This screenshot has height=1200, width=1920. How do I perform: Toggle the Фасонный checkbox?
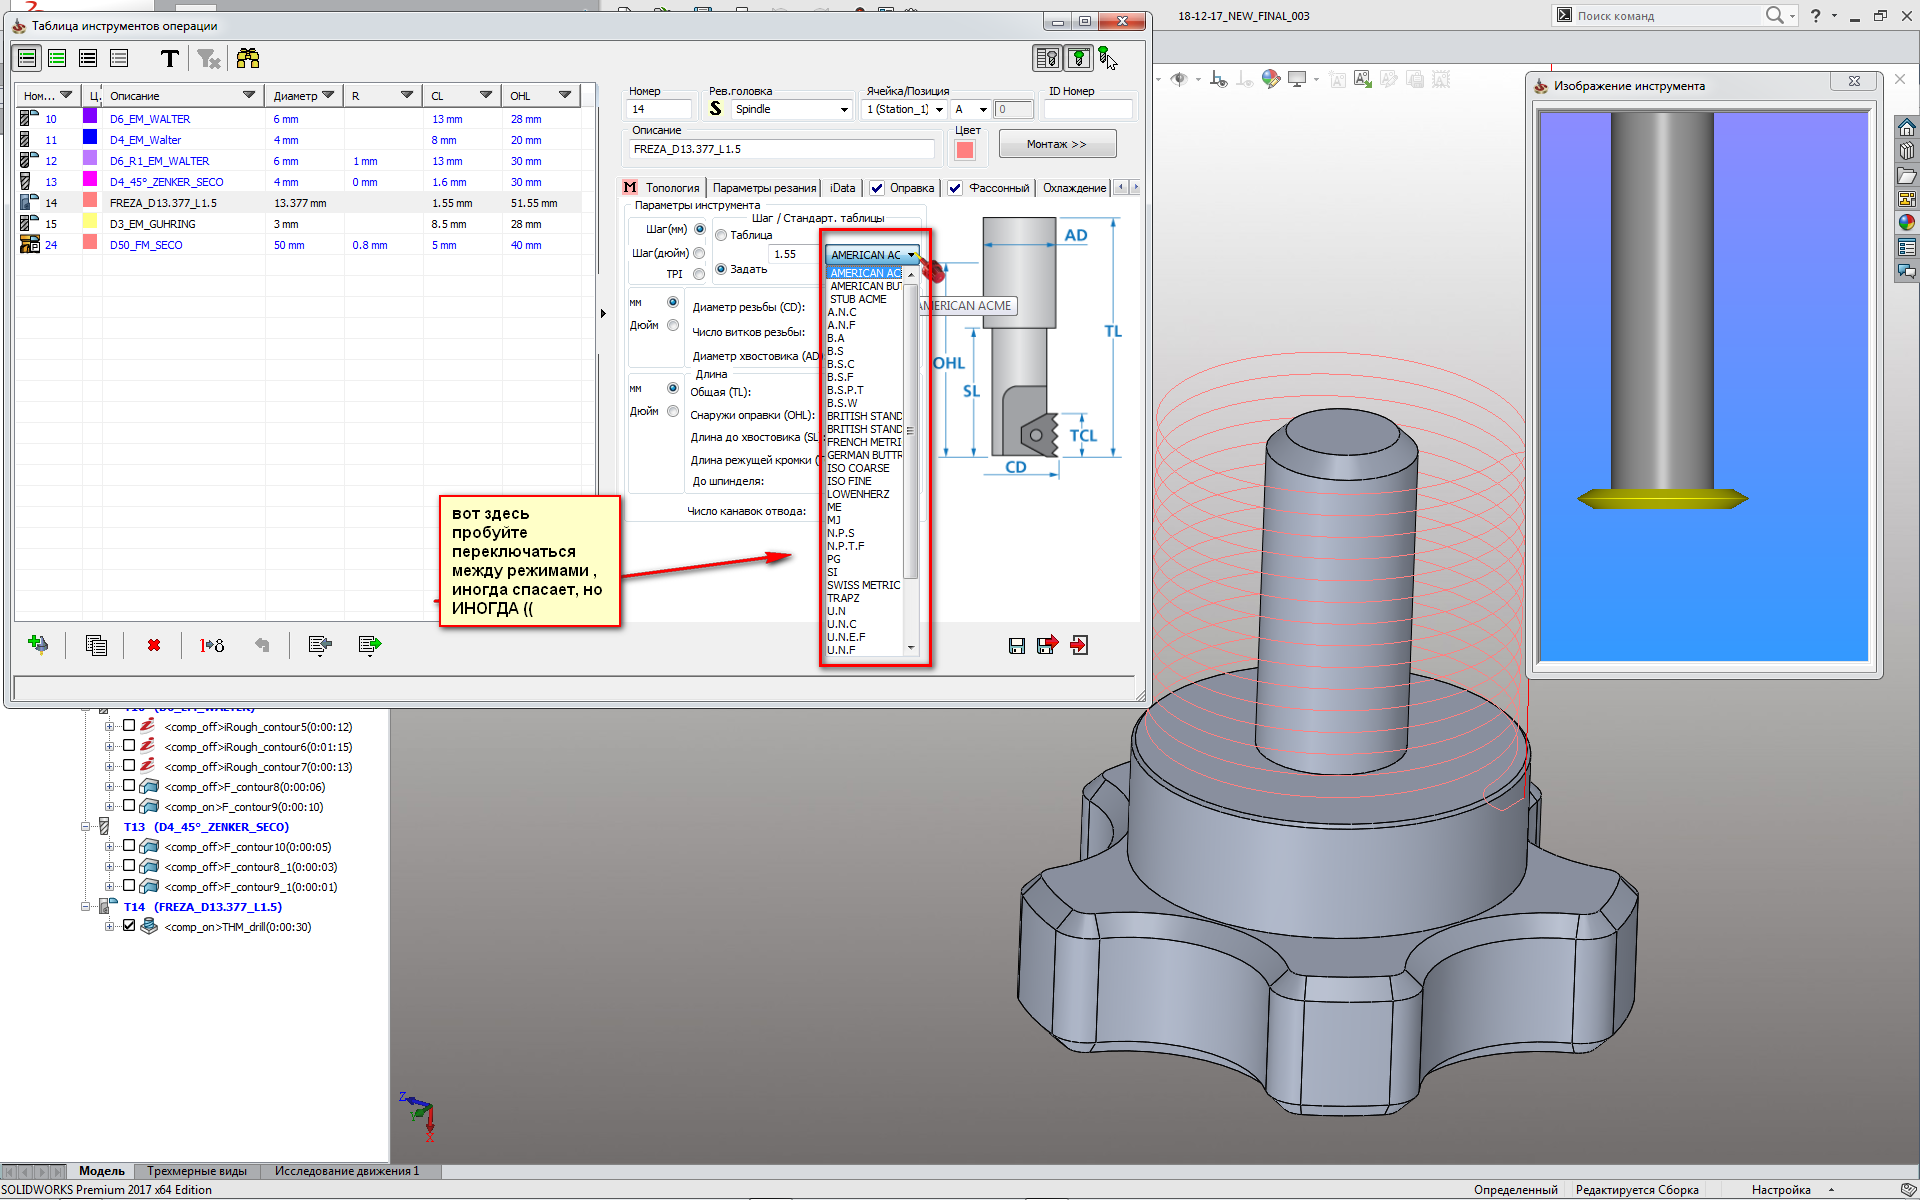pos(955,188)
